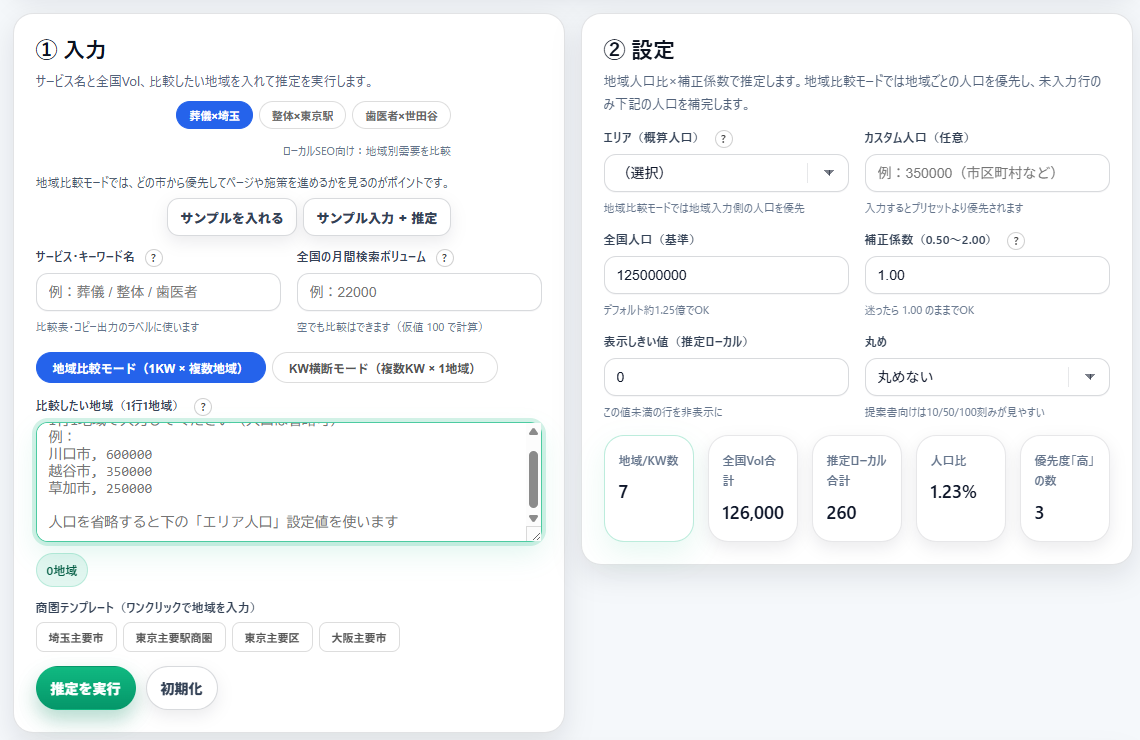
Task: Click the 0地域 count badge
Action: 62,571
